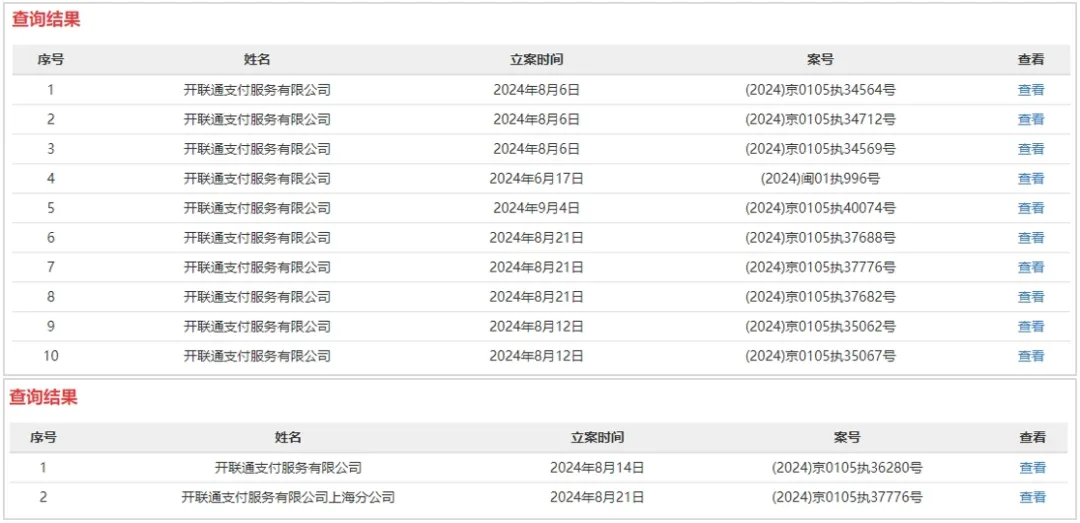
Task: Open 查看 link for case 京0105执34569号
Action: coord(1031,149)
